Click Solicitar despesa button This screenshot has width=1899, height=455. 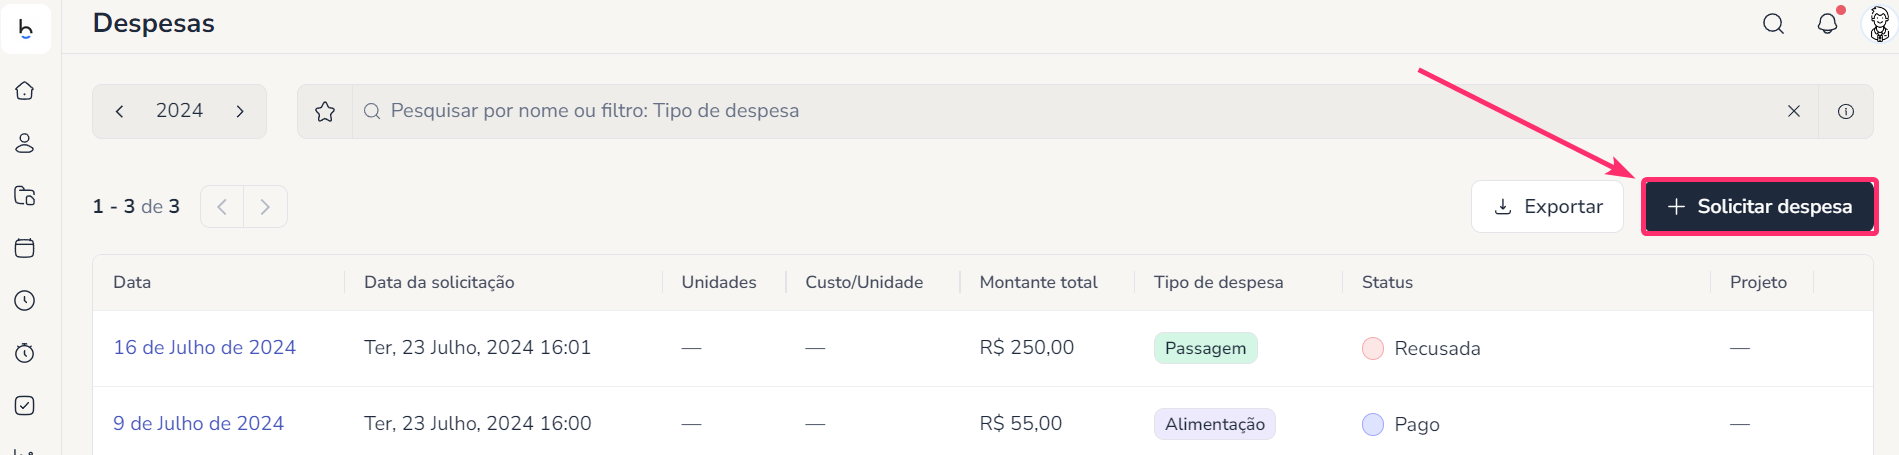tap(1760, 207)
